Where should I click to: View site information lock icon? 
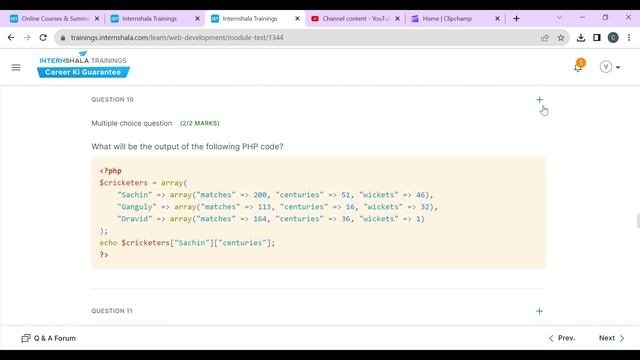63,38
